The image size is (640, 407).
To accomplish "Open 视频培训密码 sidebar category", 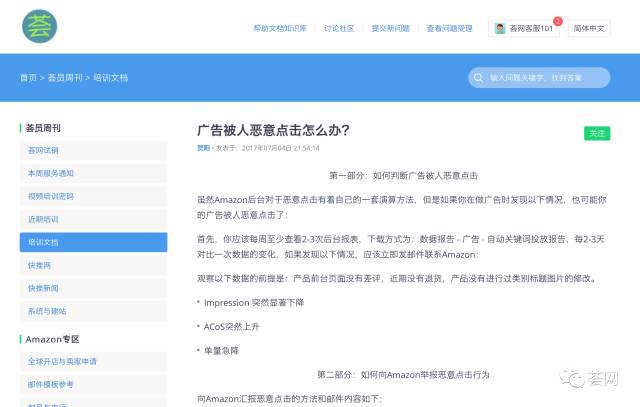I will point(93,196).
